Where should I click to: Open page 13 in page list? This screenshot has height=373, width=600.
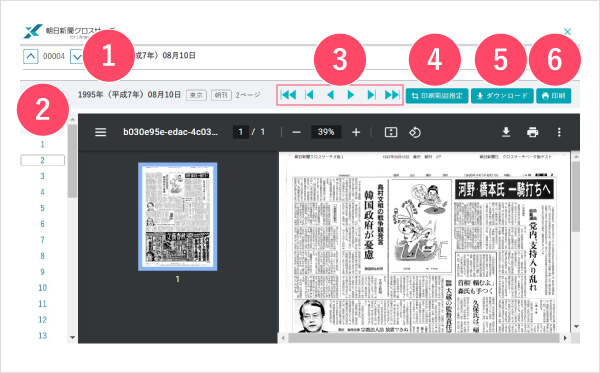42,336
